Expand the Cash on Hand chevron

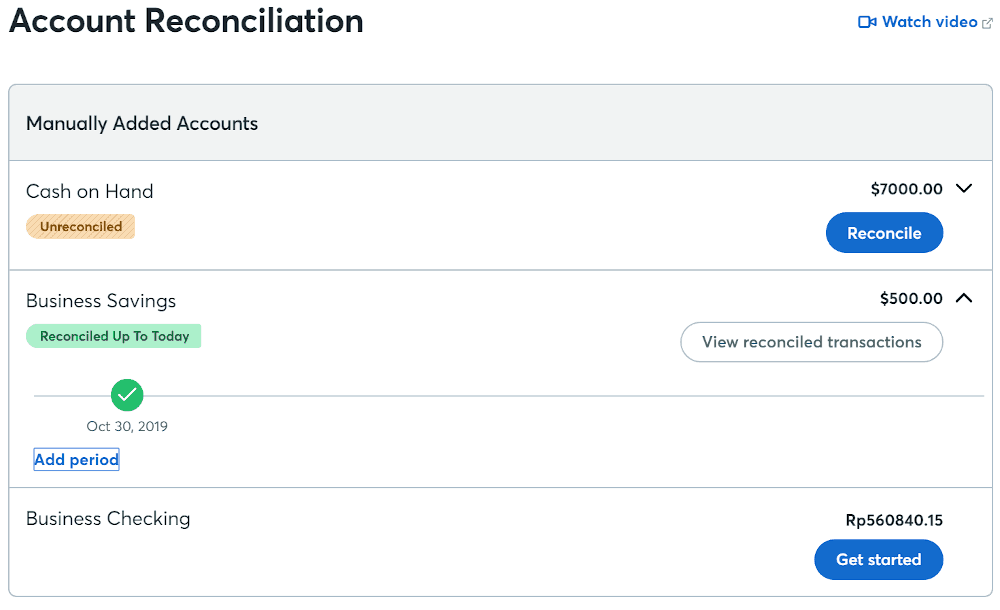(964, 188)
